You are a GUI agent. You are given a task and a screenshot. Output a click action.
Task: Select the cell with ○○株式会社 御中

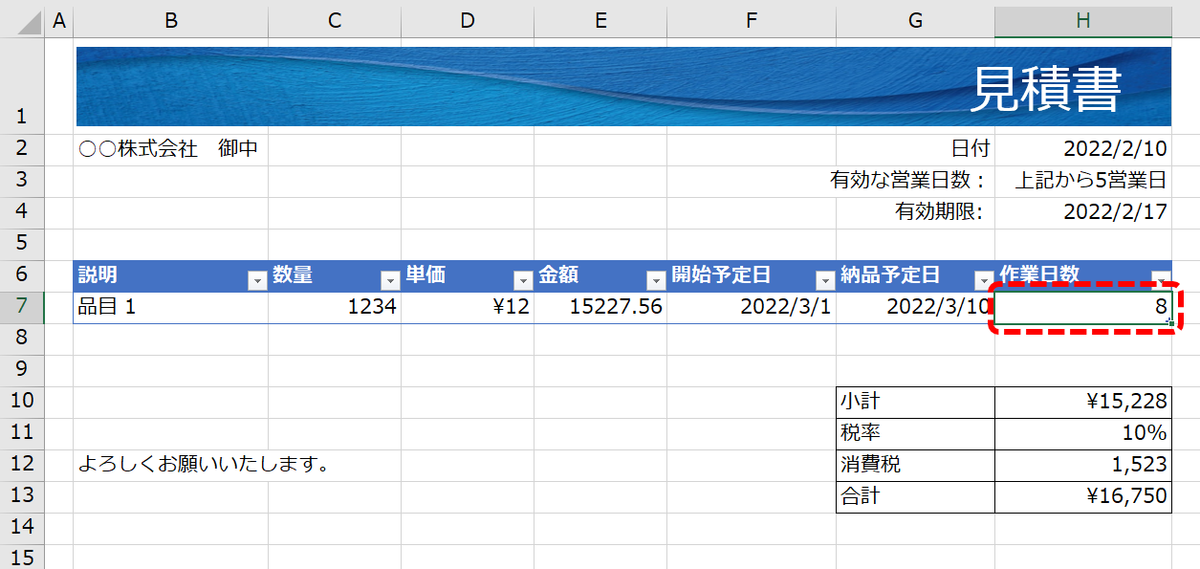coord(171,149)
